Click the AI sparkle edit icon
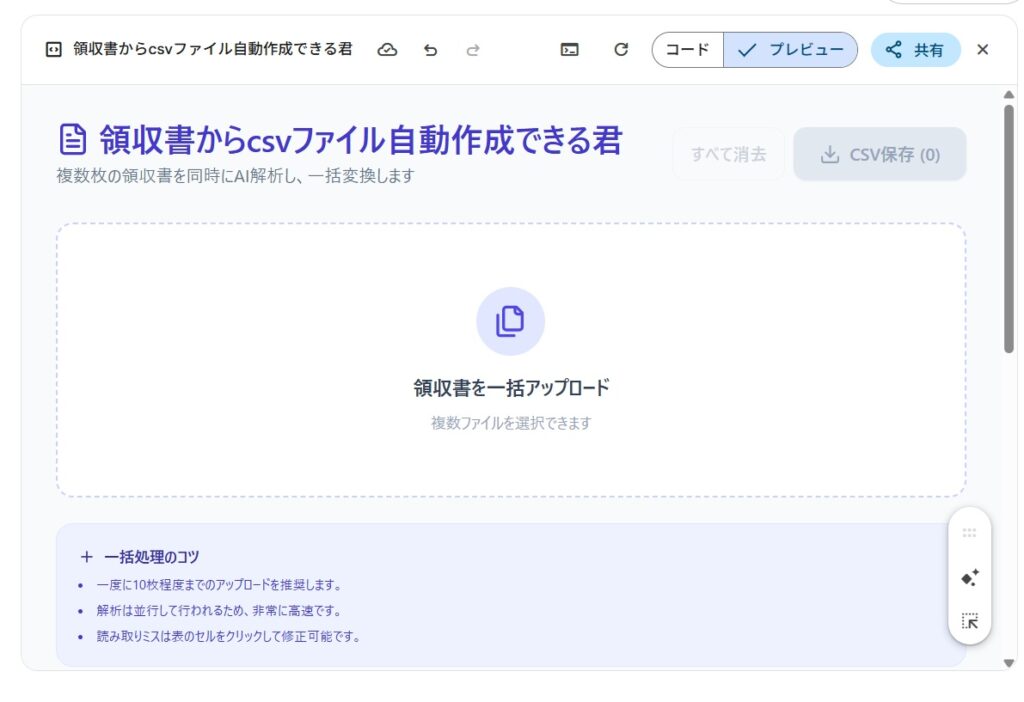This screenshot has height=702, width=1024. point(969,577)
